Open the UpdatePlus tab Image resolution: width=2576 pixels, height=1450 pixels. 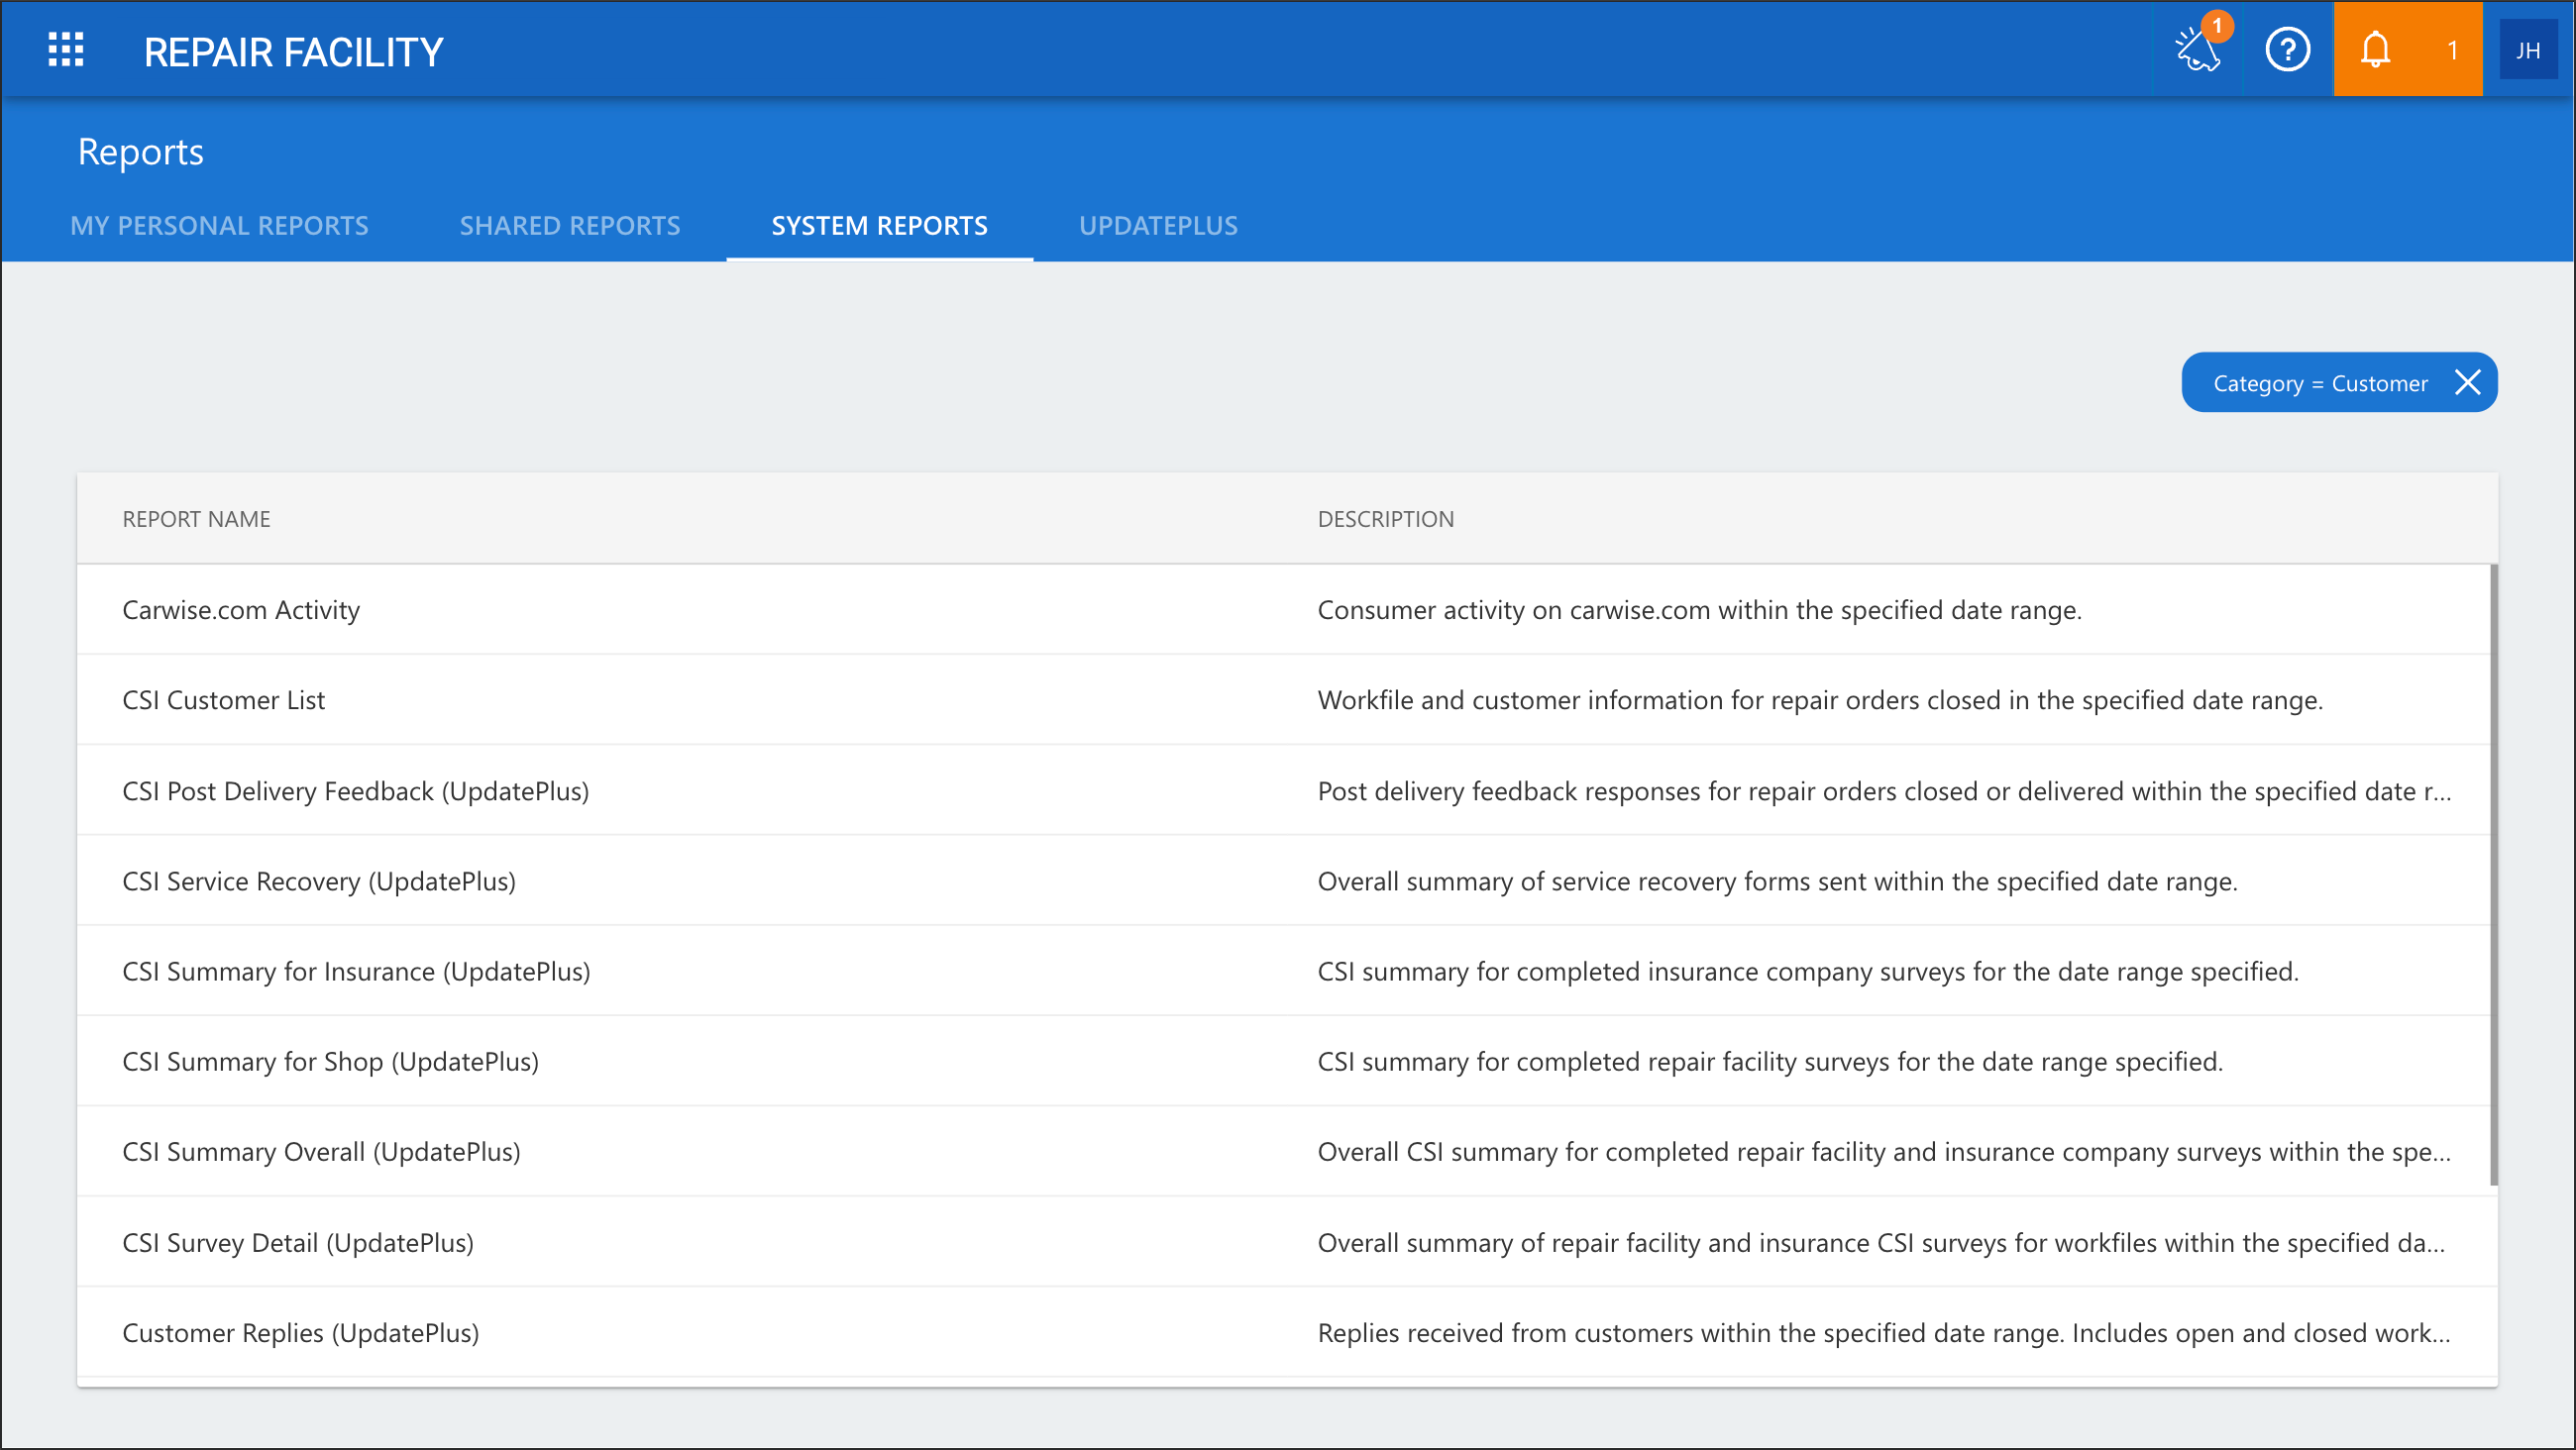click(x=1158, y=226)
